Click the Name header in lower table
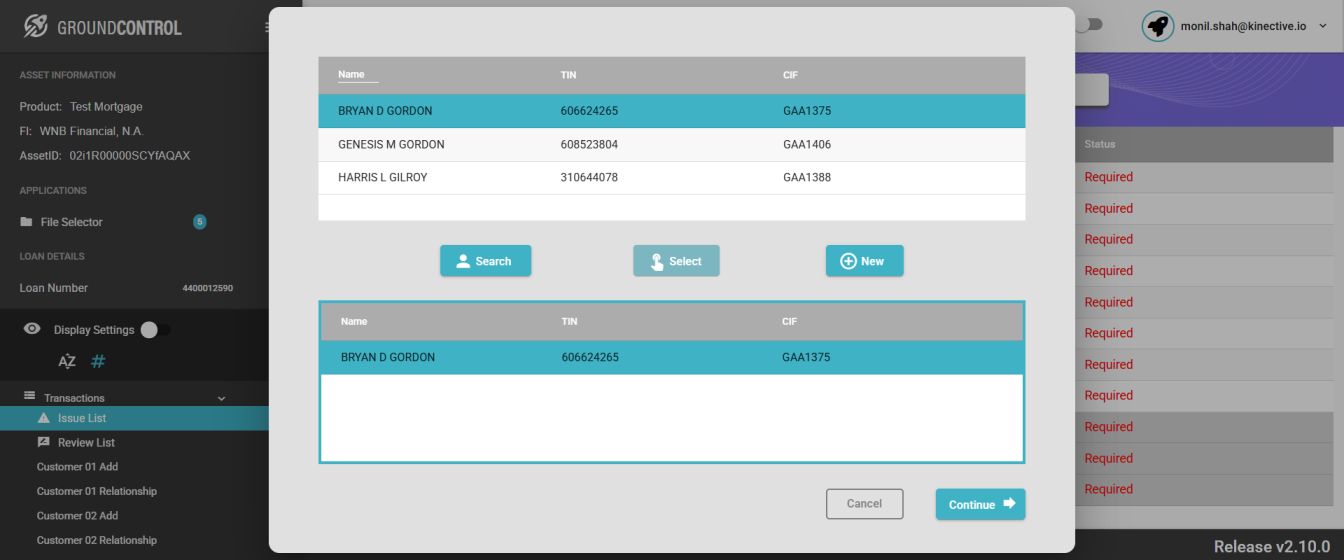 354,322
